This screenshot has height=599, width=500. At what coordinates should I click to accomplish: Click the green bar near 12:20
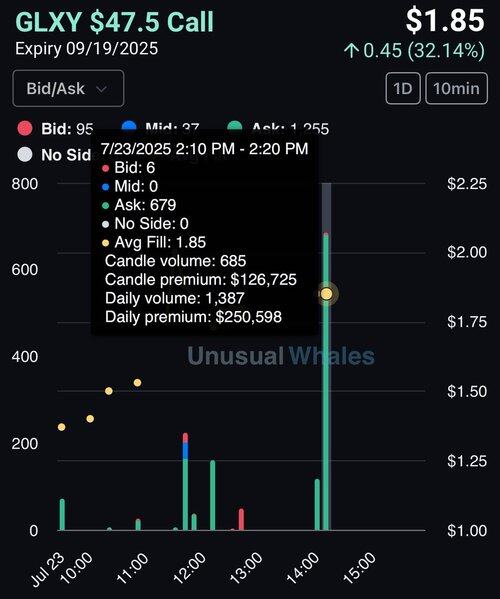[x=213, y=495]
